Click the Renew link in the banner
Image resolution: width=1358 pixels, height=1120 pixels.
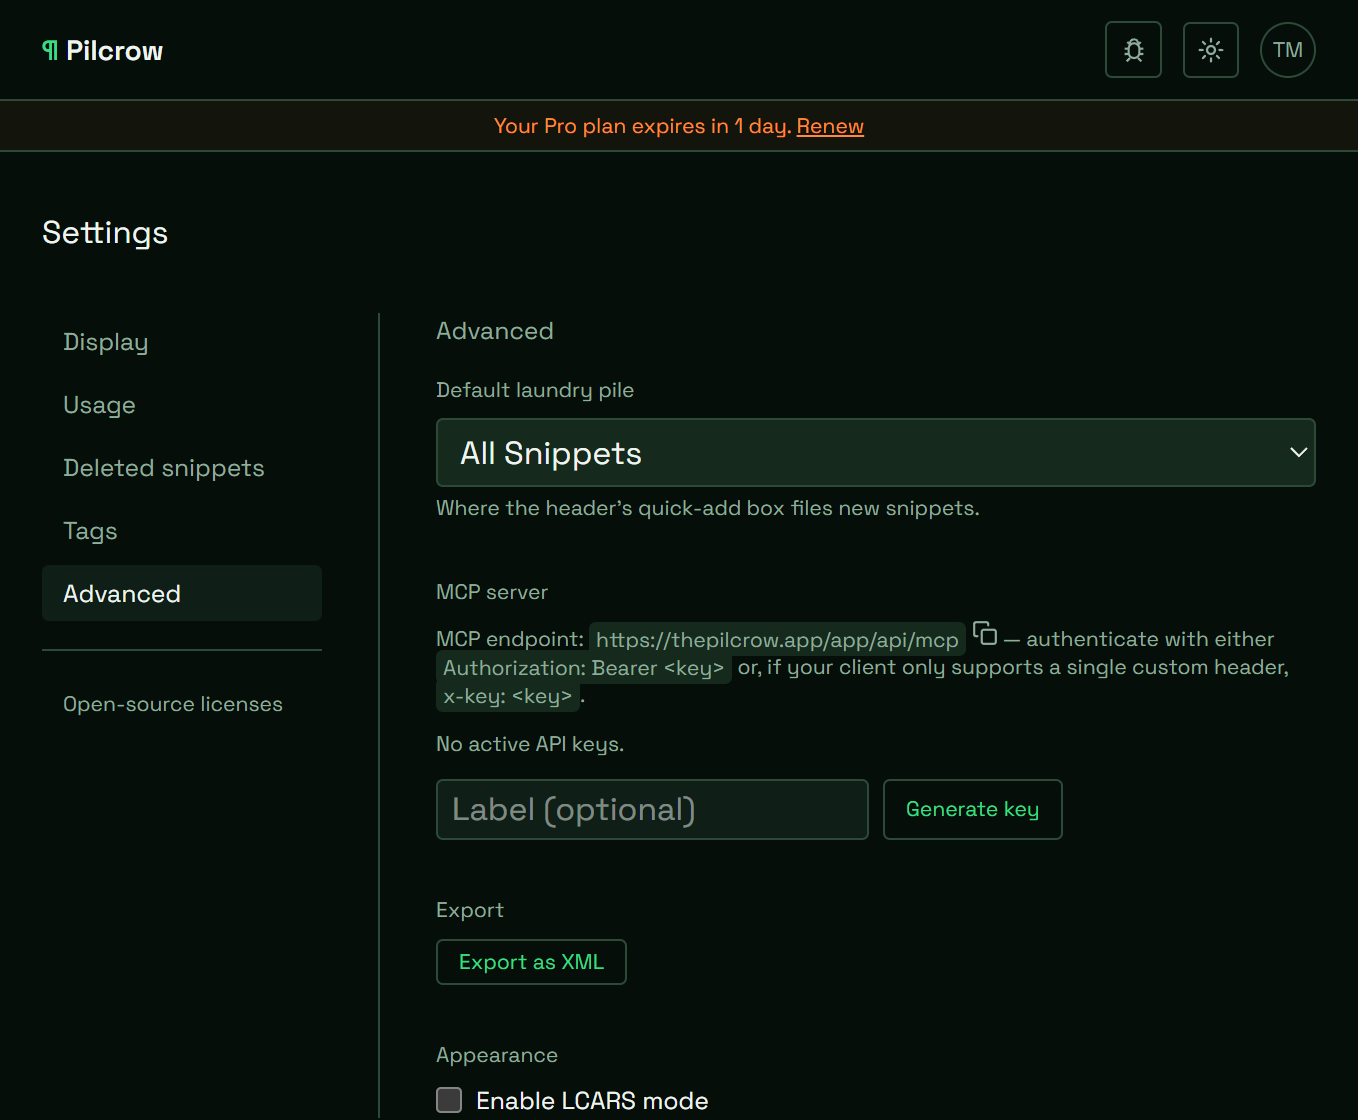coord(830,126)
